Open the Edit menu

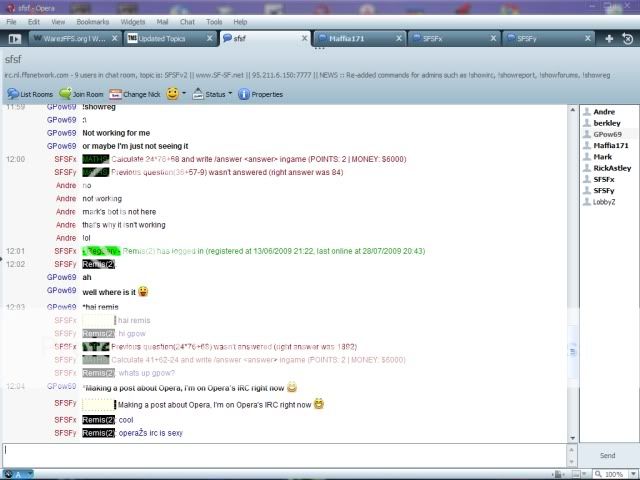(x=34, y=22)
